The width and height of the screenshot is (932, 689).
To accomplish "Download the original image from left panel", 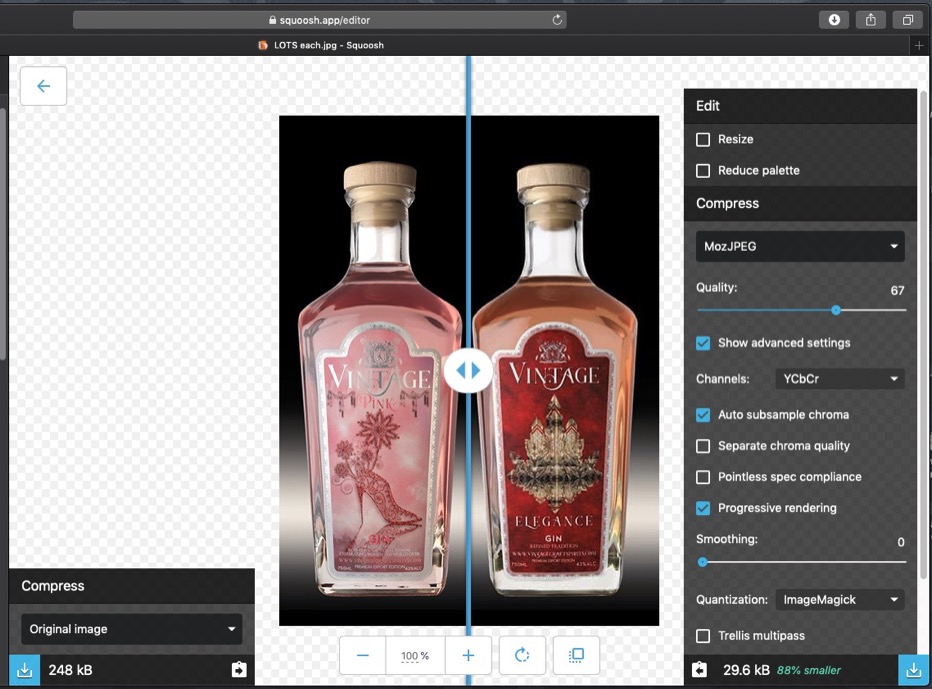I will click(25, 670).
